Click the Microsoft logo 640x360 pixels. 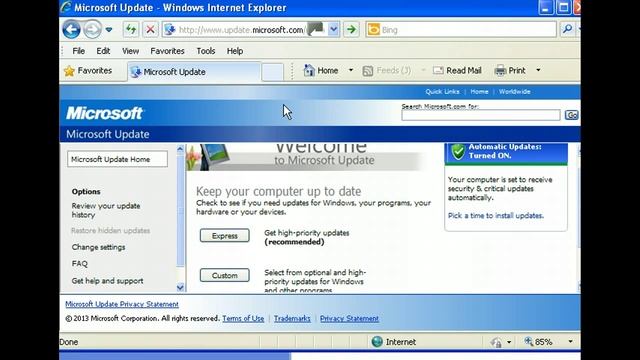(104, 113)
